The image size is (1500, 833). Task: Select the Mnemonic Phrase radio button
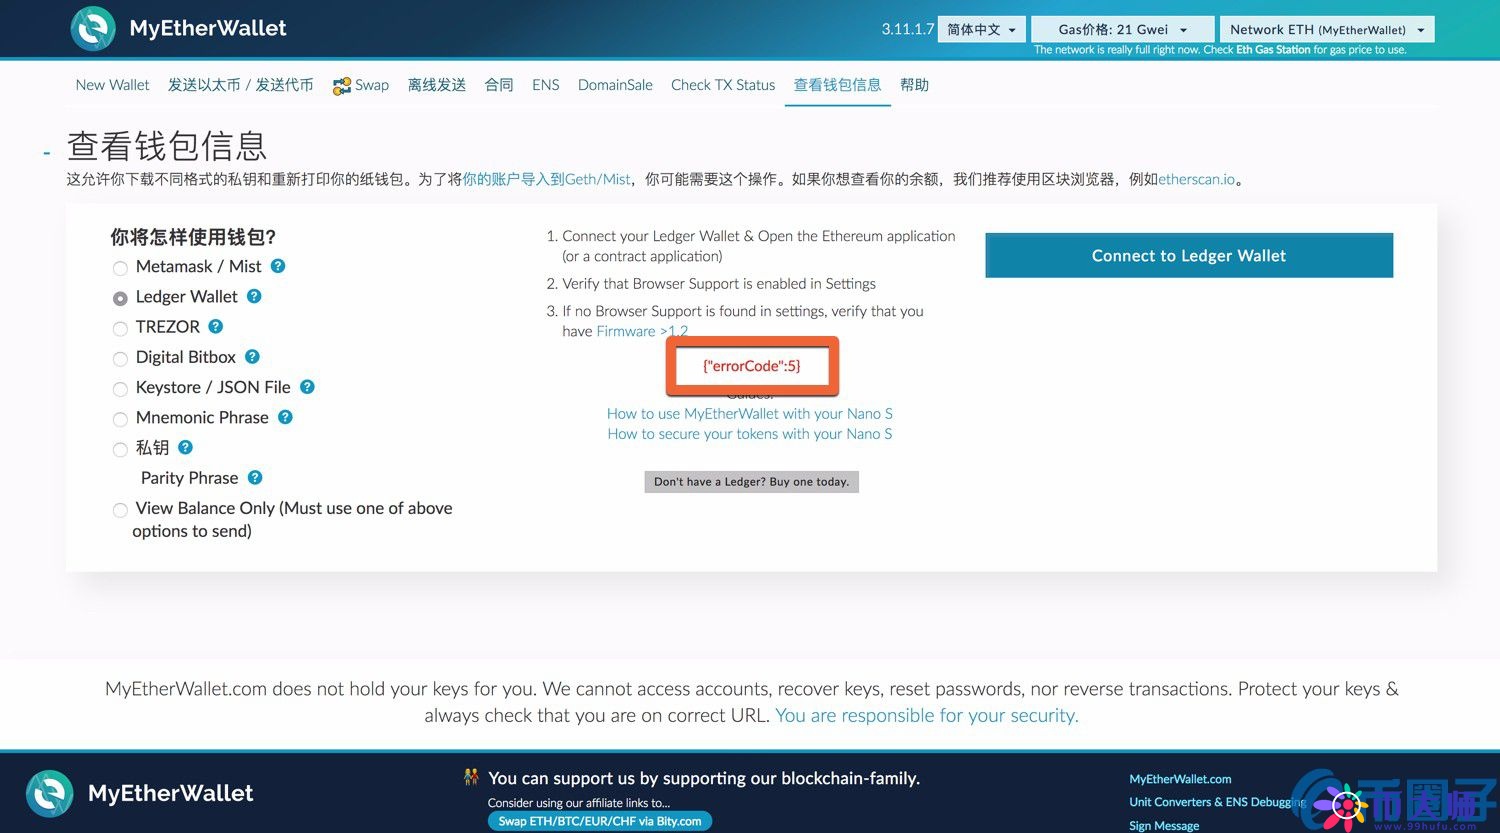(x=120, y=419)
